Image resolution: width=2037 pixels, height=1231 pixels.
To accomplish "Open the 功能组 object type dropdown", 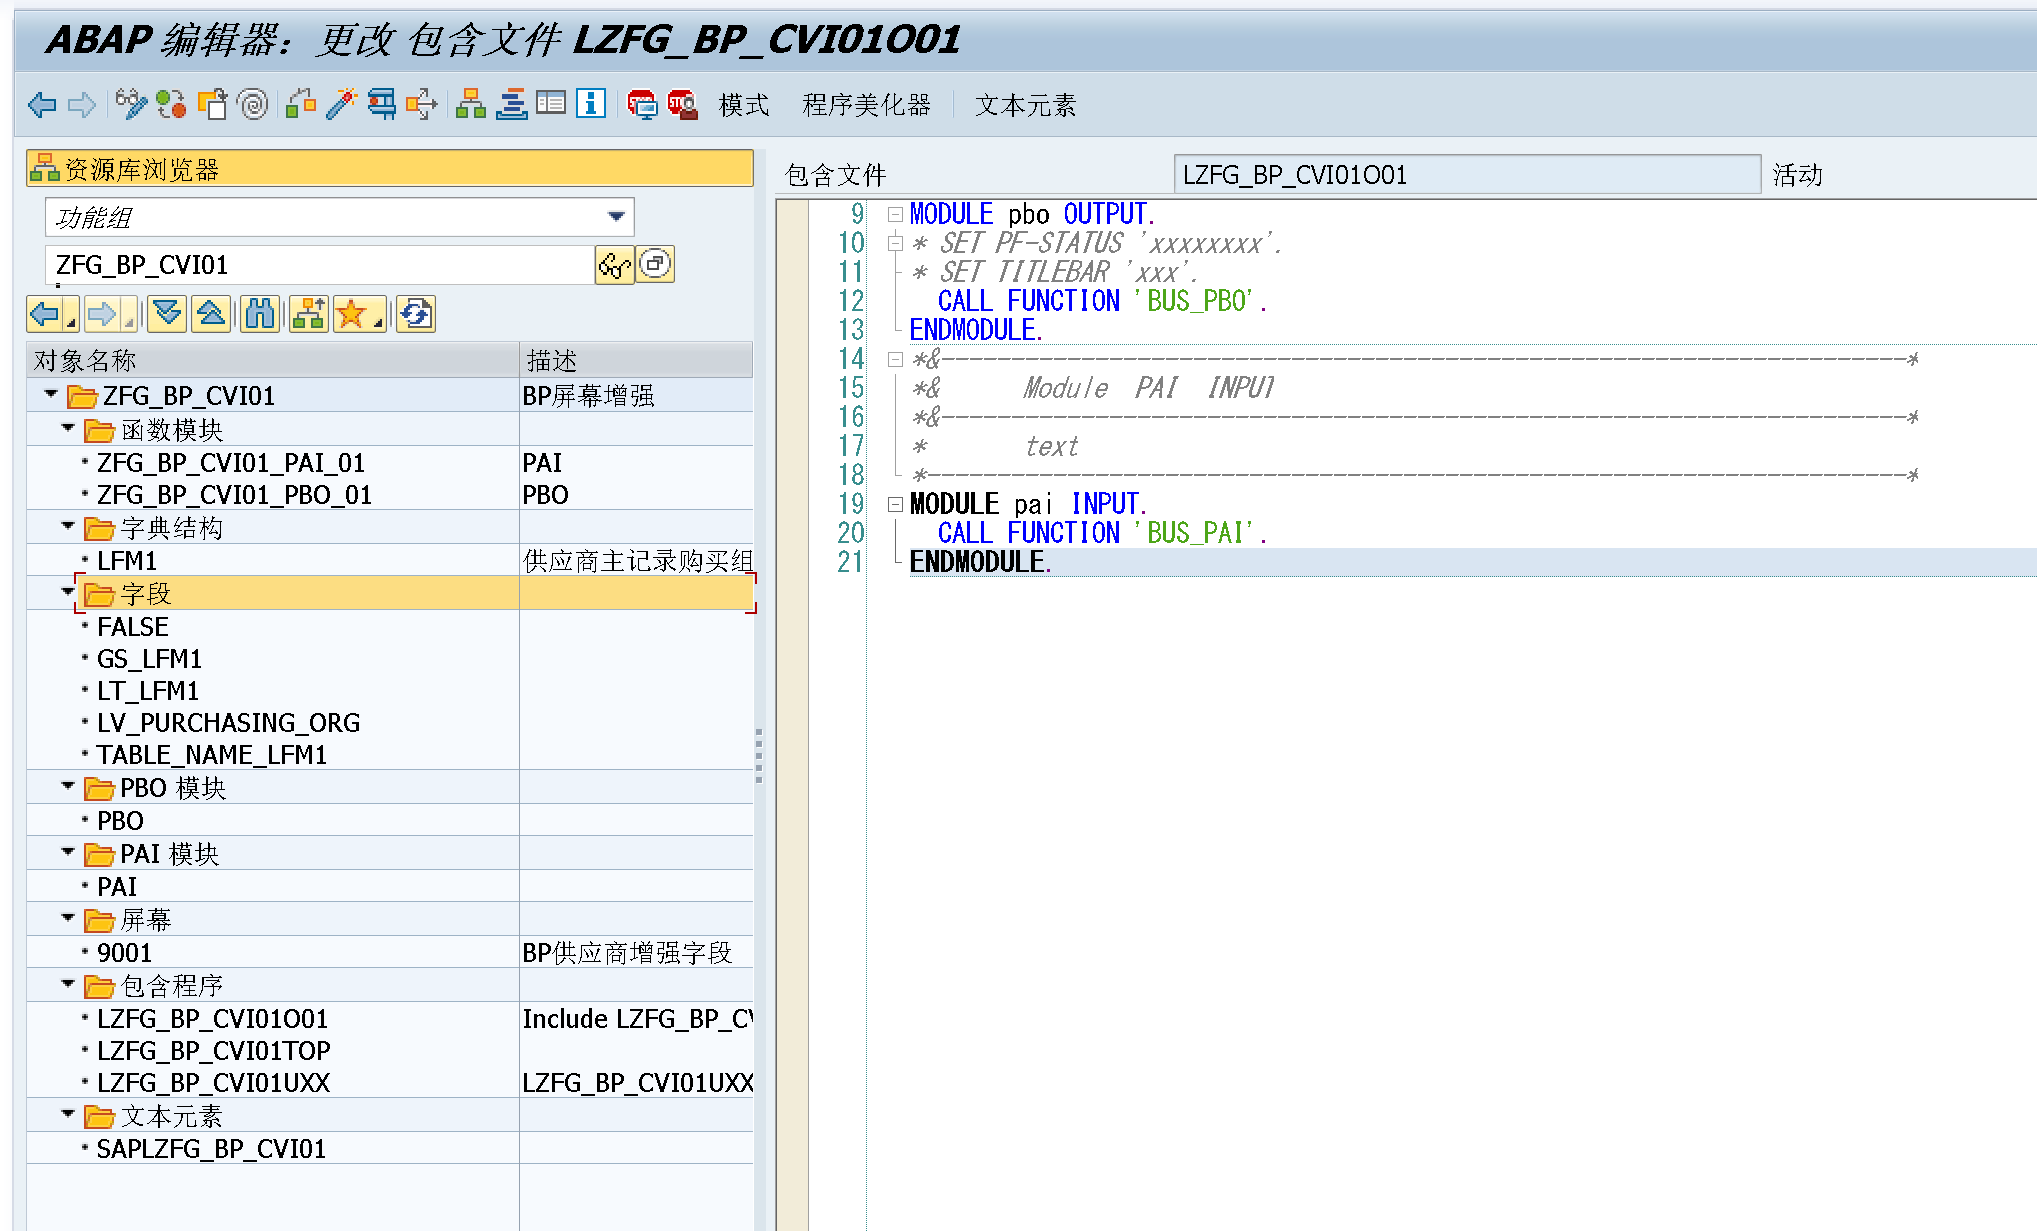I will 616,217.
